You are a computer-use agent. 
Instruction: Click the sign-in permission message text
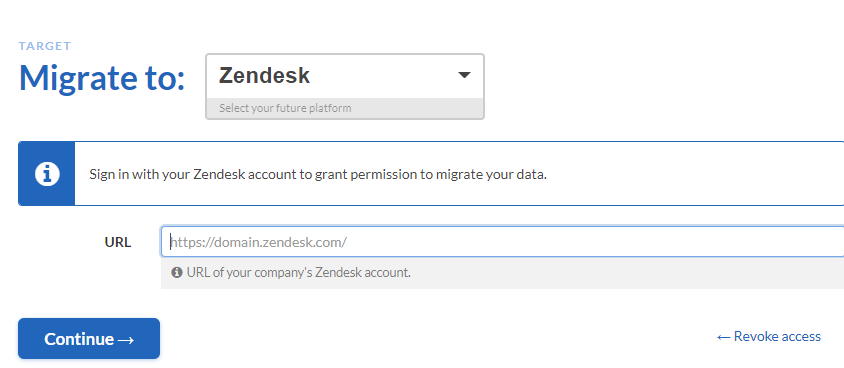(318, 174)
